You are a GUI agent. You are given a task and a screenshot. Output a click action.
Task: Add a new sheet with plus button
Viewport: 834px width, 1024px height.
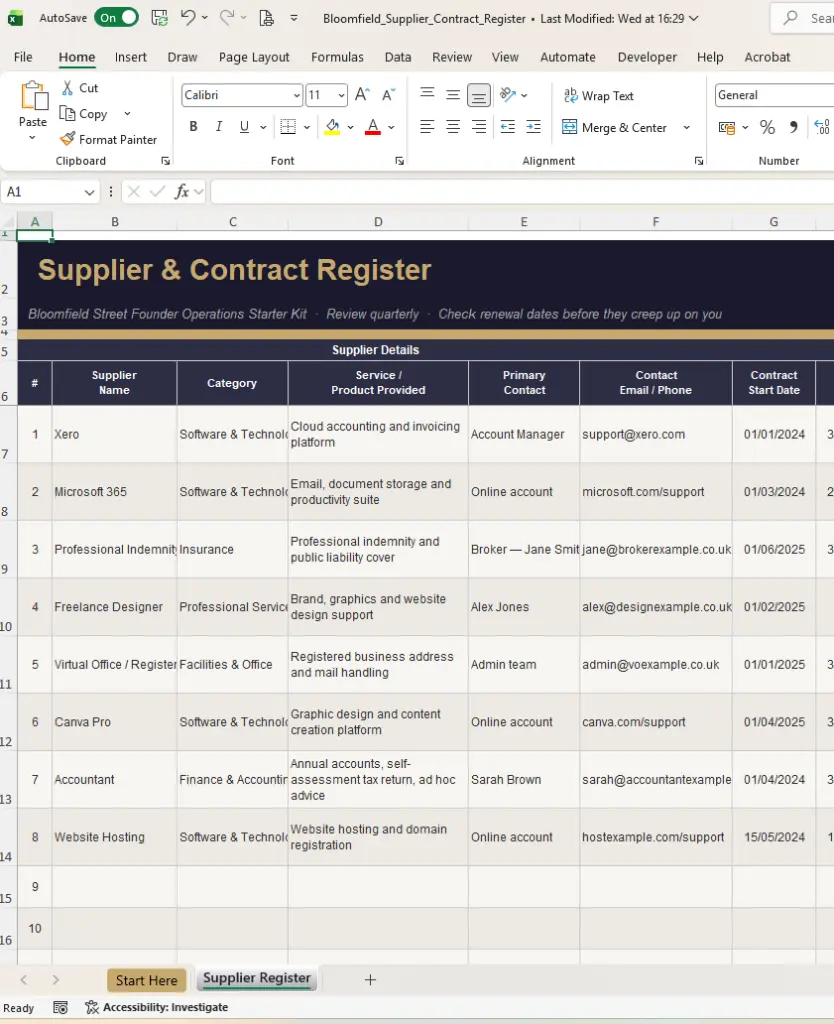tap(370, 980)
